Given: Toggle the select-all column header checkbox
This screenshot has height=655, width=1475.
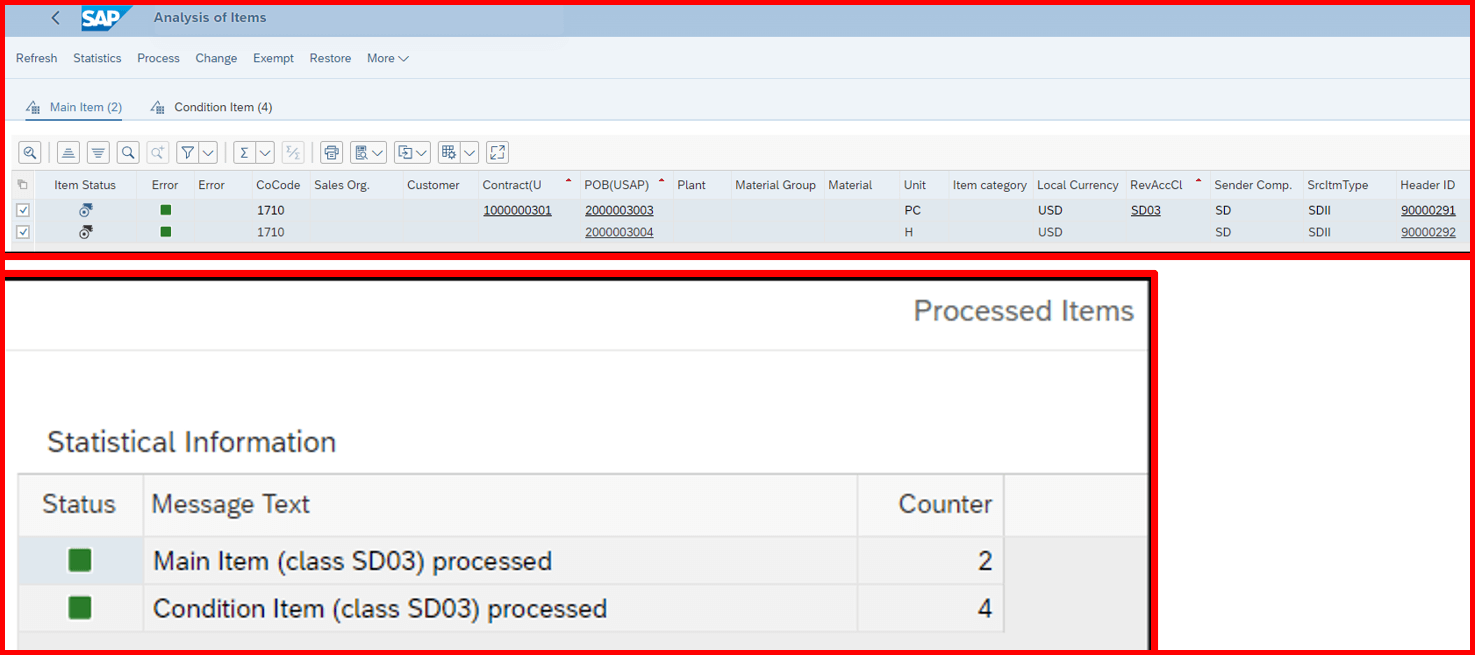Looking at the screenshot, I should click(x=22, y=185).
